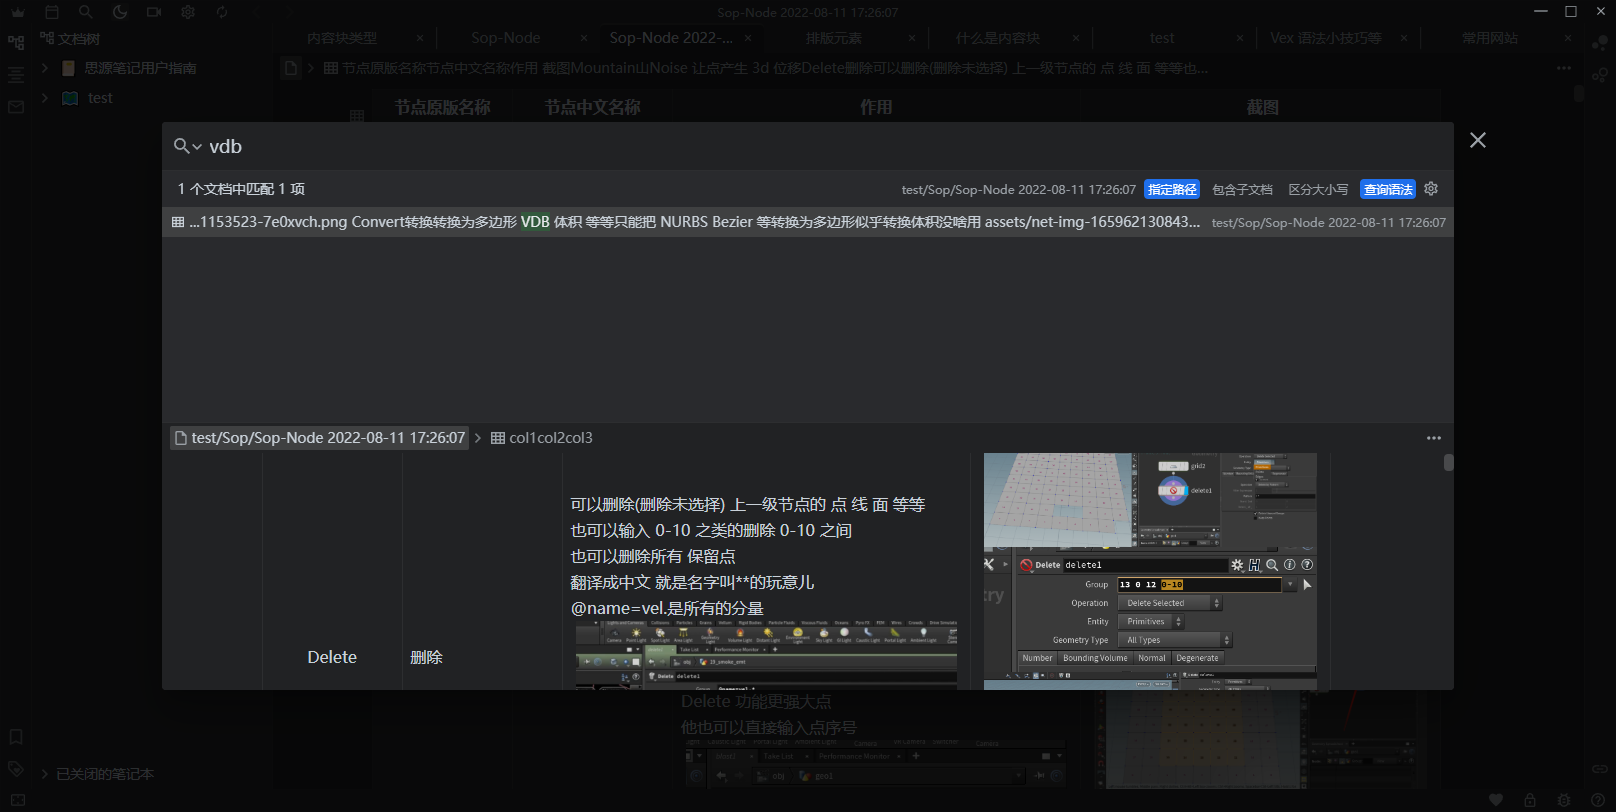
Task: Close the Vex 语法小技巧等 tab
Action: coord(1404,38)
